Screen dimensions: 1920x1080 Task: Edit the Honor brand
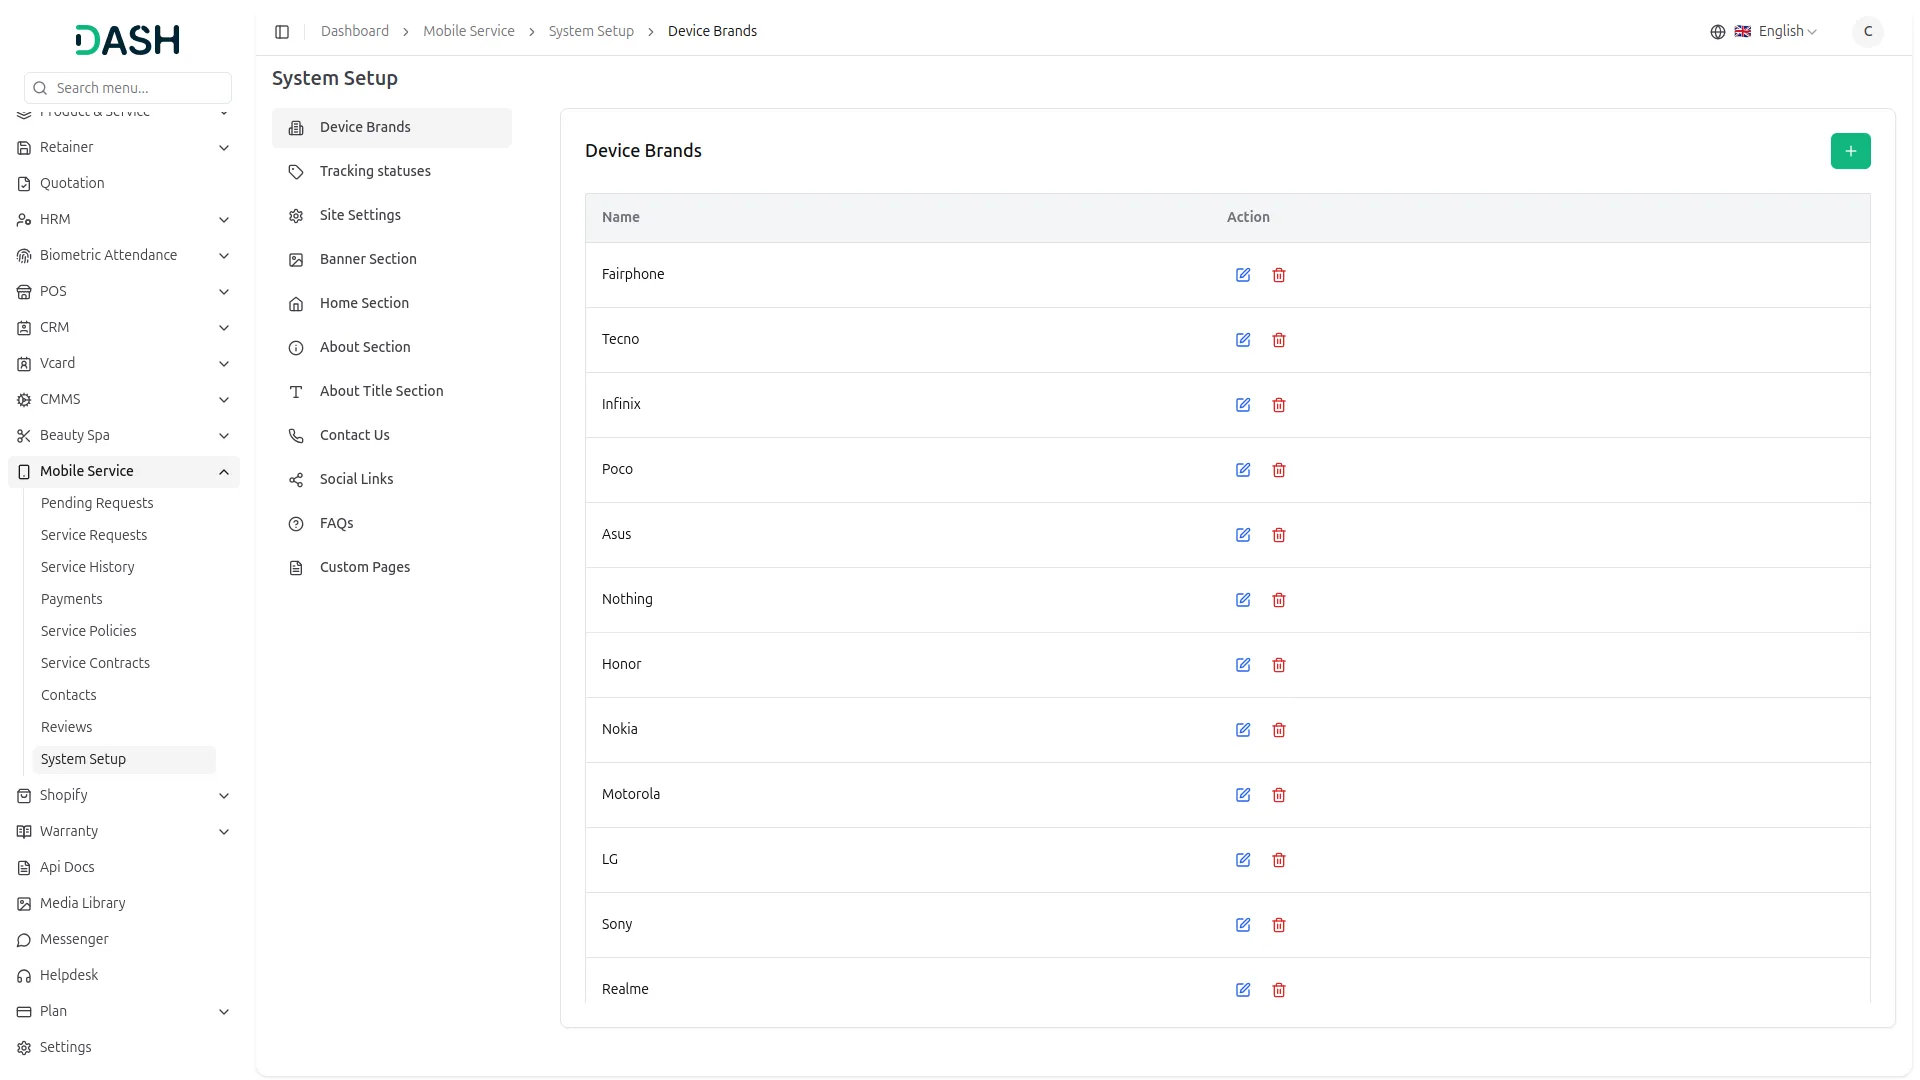click(1243, 665)
